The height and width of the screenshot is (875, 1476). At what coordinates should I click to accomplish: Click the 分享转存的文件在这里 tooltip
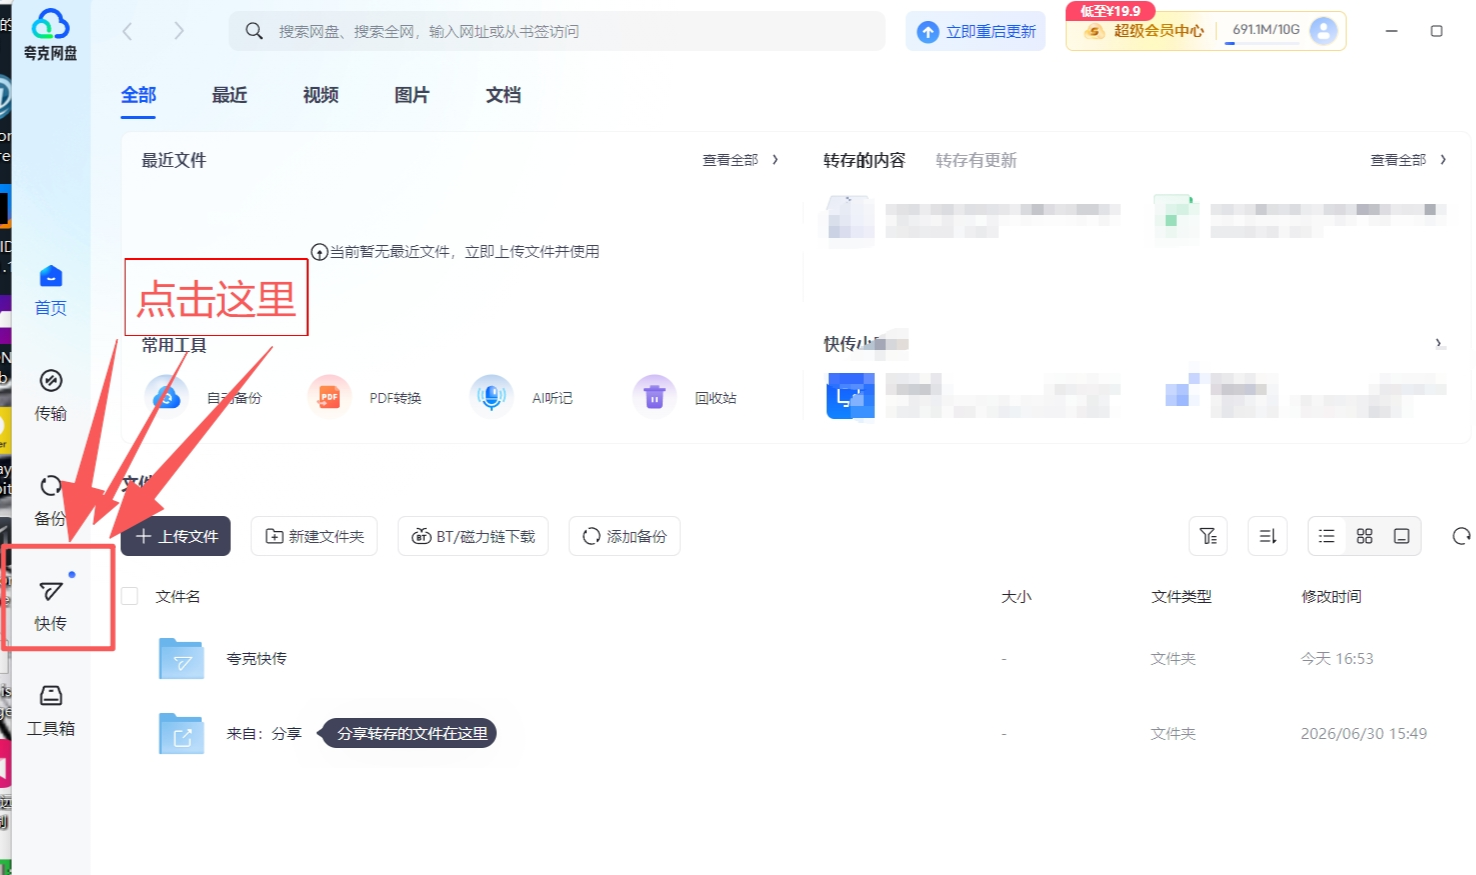[408, 733]
